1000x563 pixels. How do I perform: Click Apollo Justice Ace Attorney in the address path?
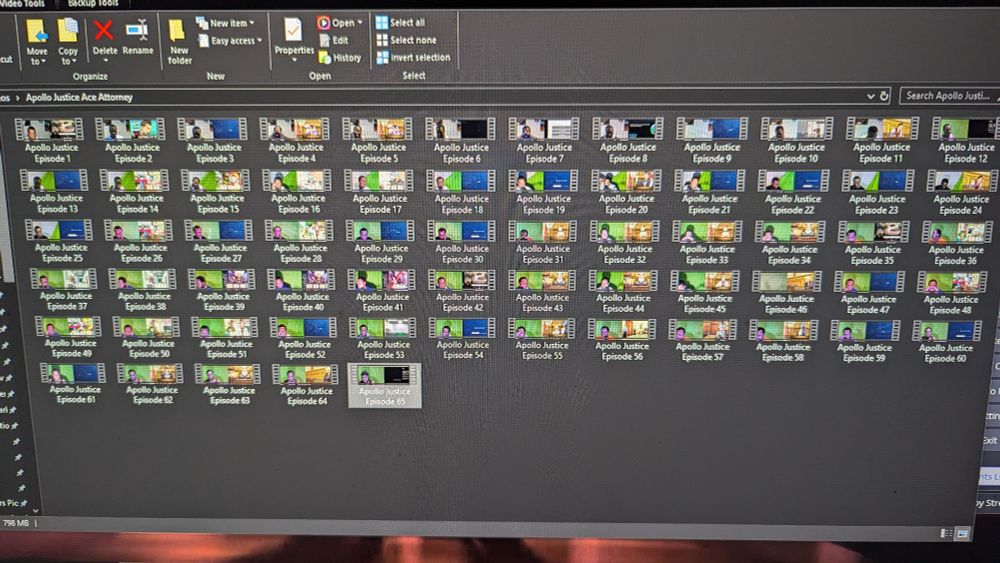click(79, 98)
